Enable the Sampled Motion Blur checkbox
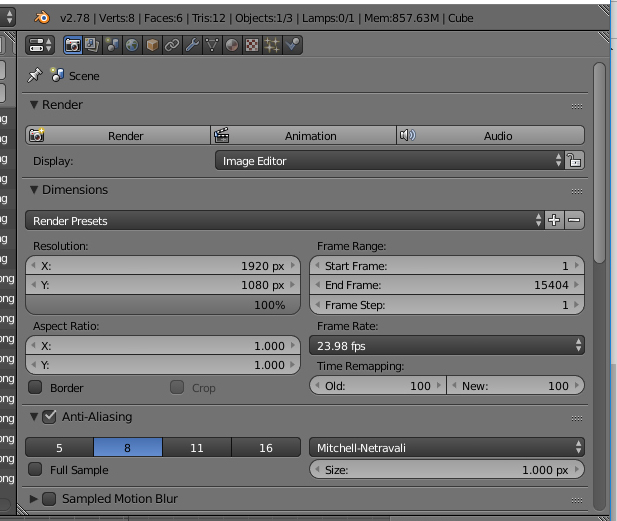The height and width of the screenshot is (521, 617). click(x=49, y=499)
